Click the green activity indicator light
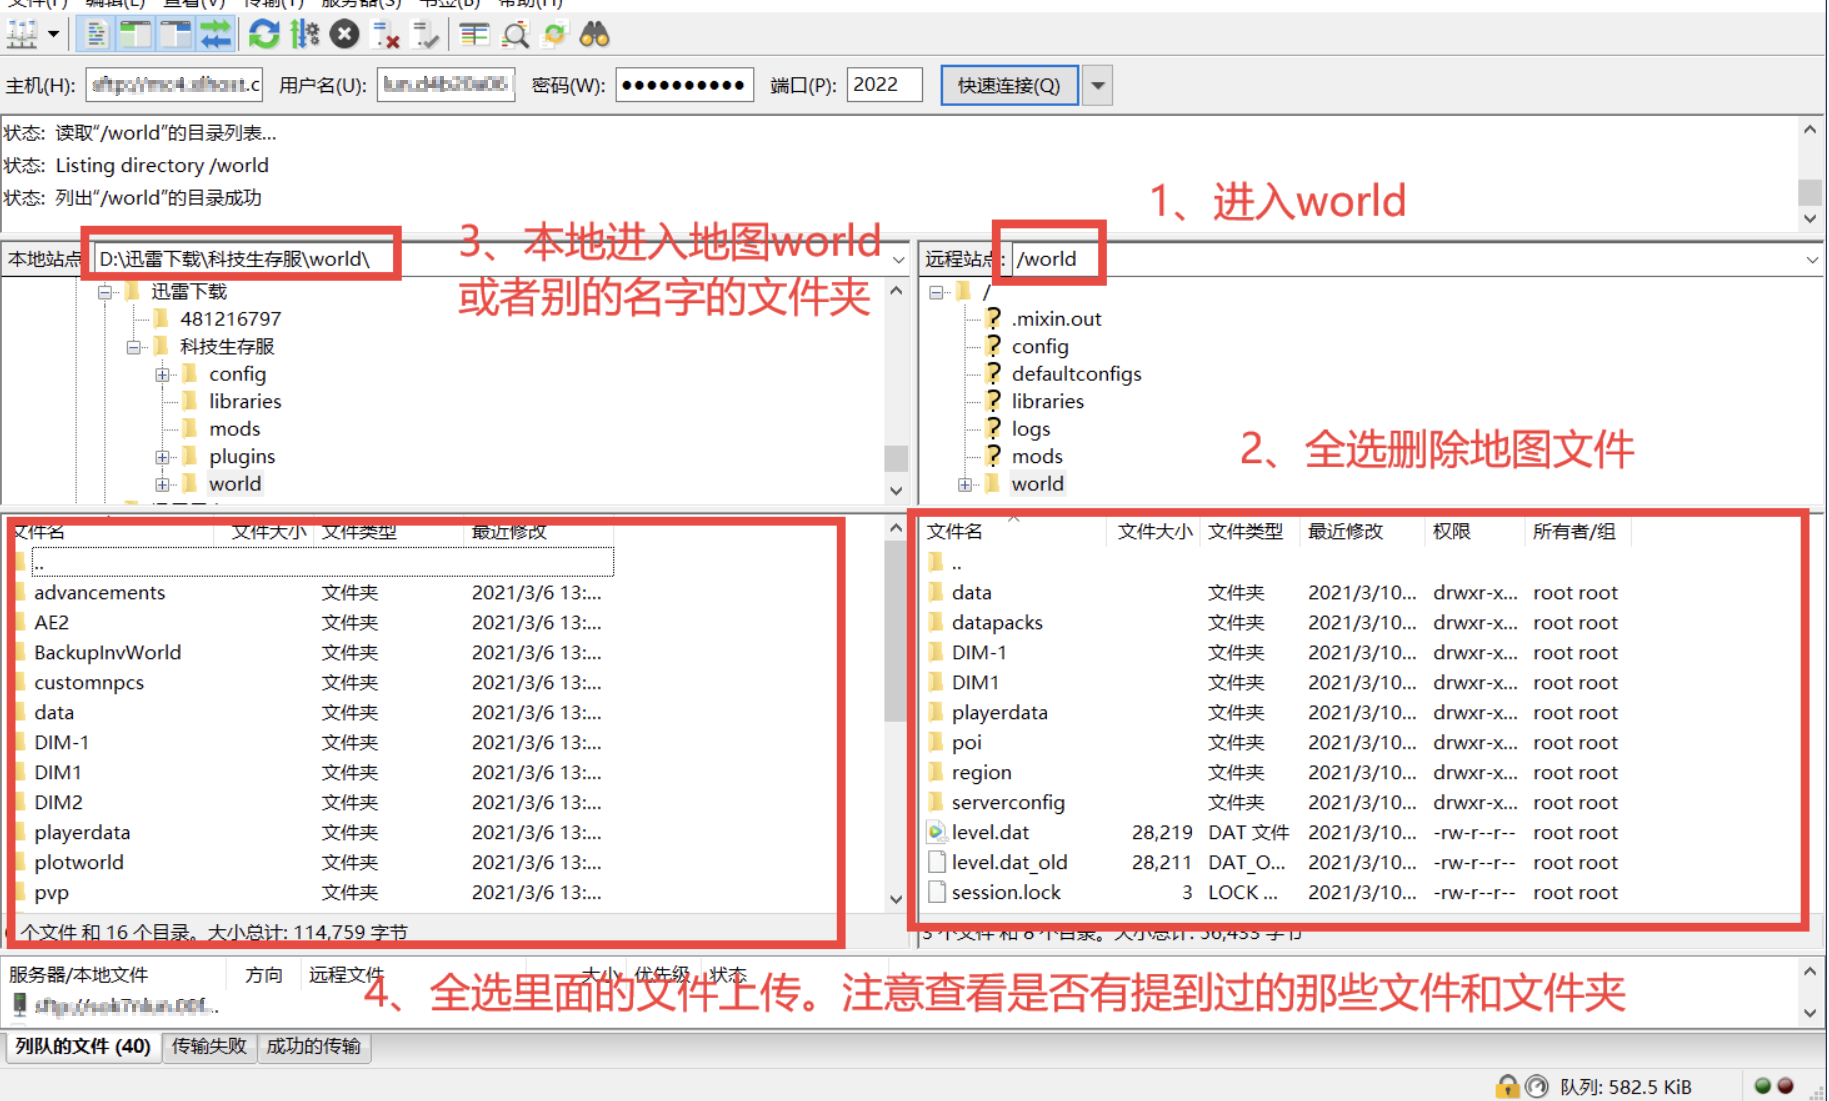Image resolution: width=1829 pixels, height=1101 pixels. click(x=1763, y=1086)
